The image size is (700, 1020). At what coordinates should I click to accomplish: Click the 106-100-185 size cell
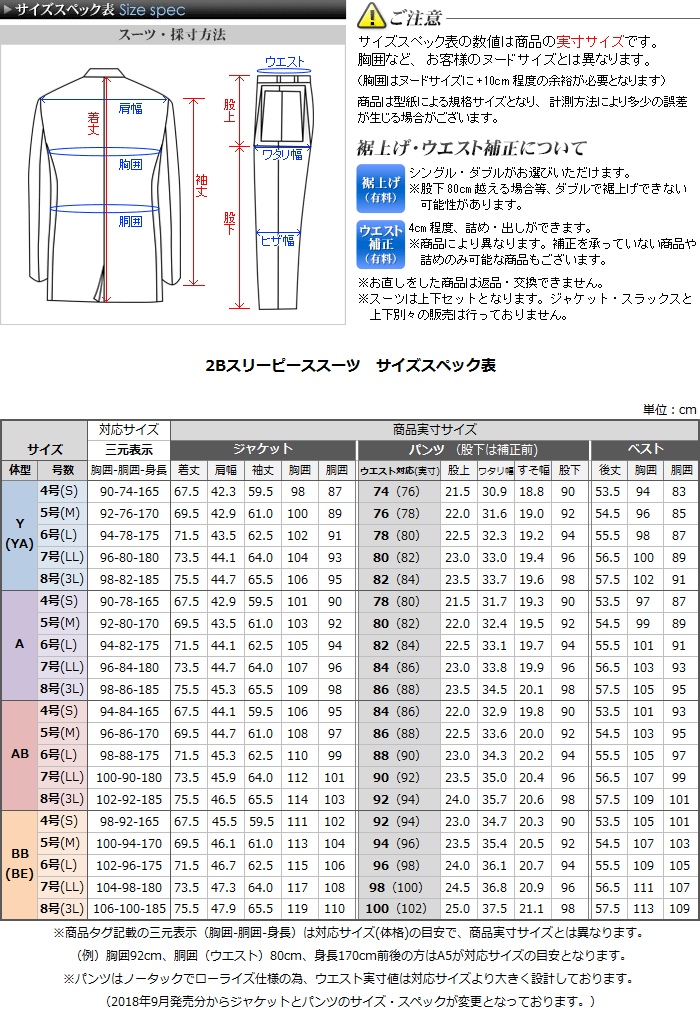[x=129, y=908]
